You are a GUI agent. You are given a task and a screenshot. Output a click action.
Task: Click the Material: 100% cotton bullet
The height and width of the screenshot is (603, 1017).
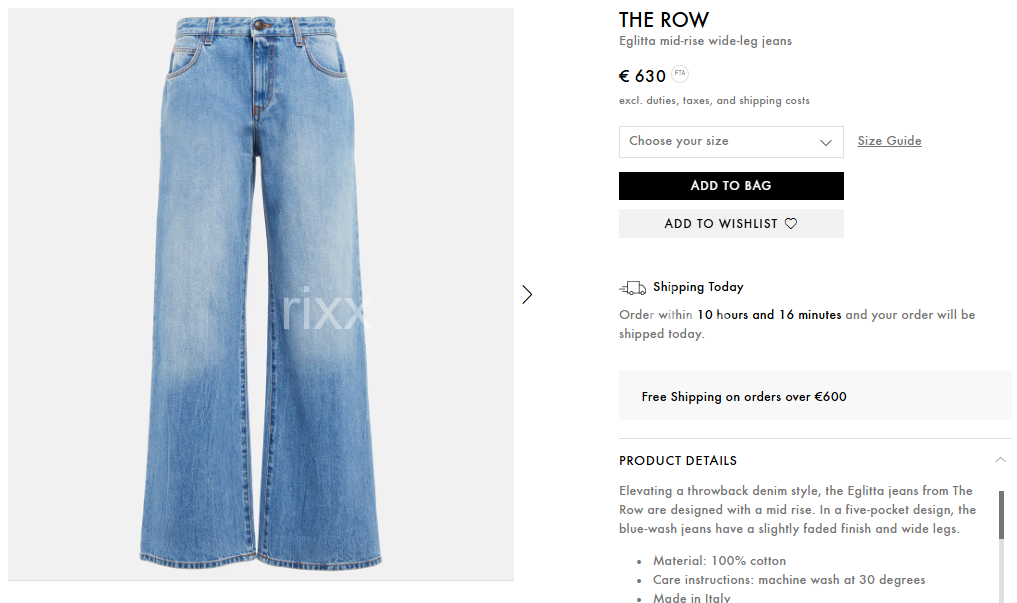(719, 561)
